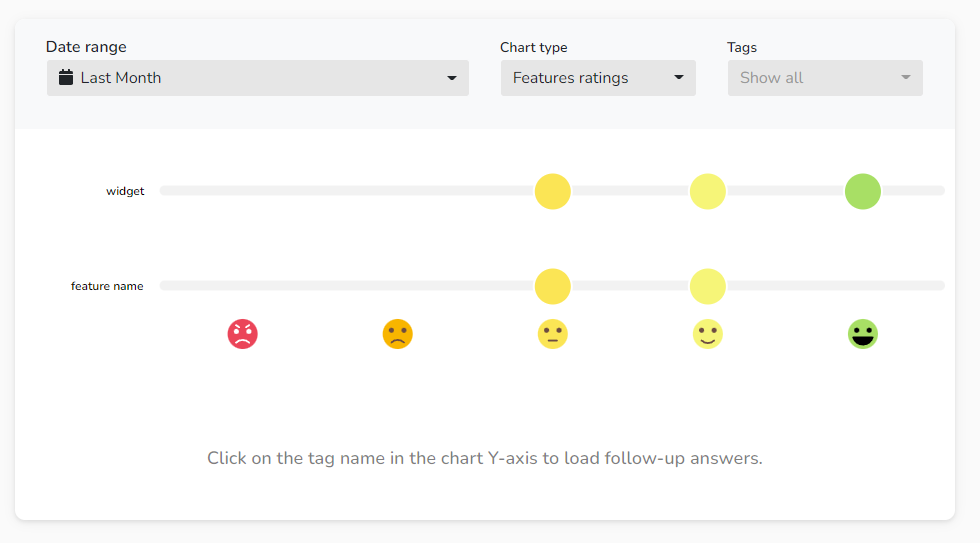980x543 pixels.
Task: Click the Date range dropdown arrow
Action: point(451,78)
